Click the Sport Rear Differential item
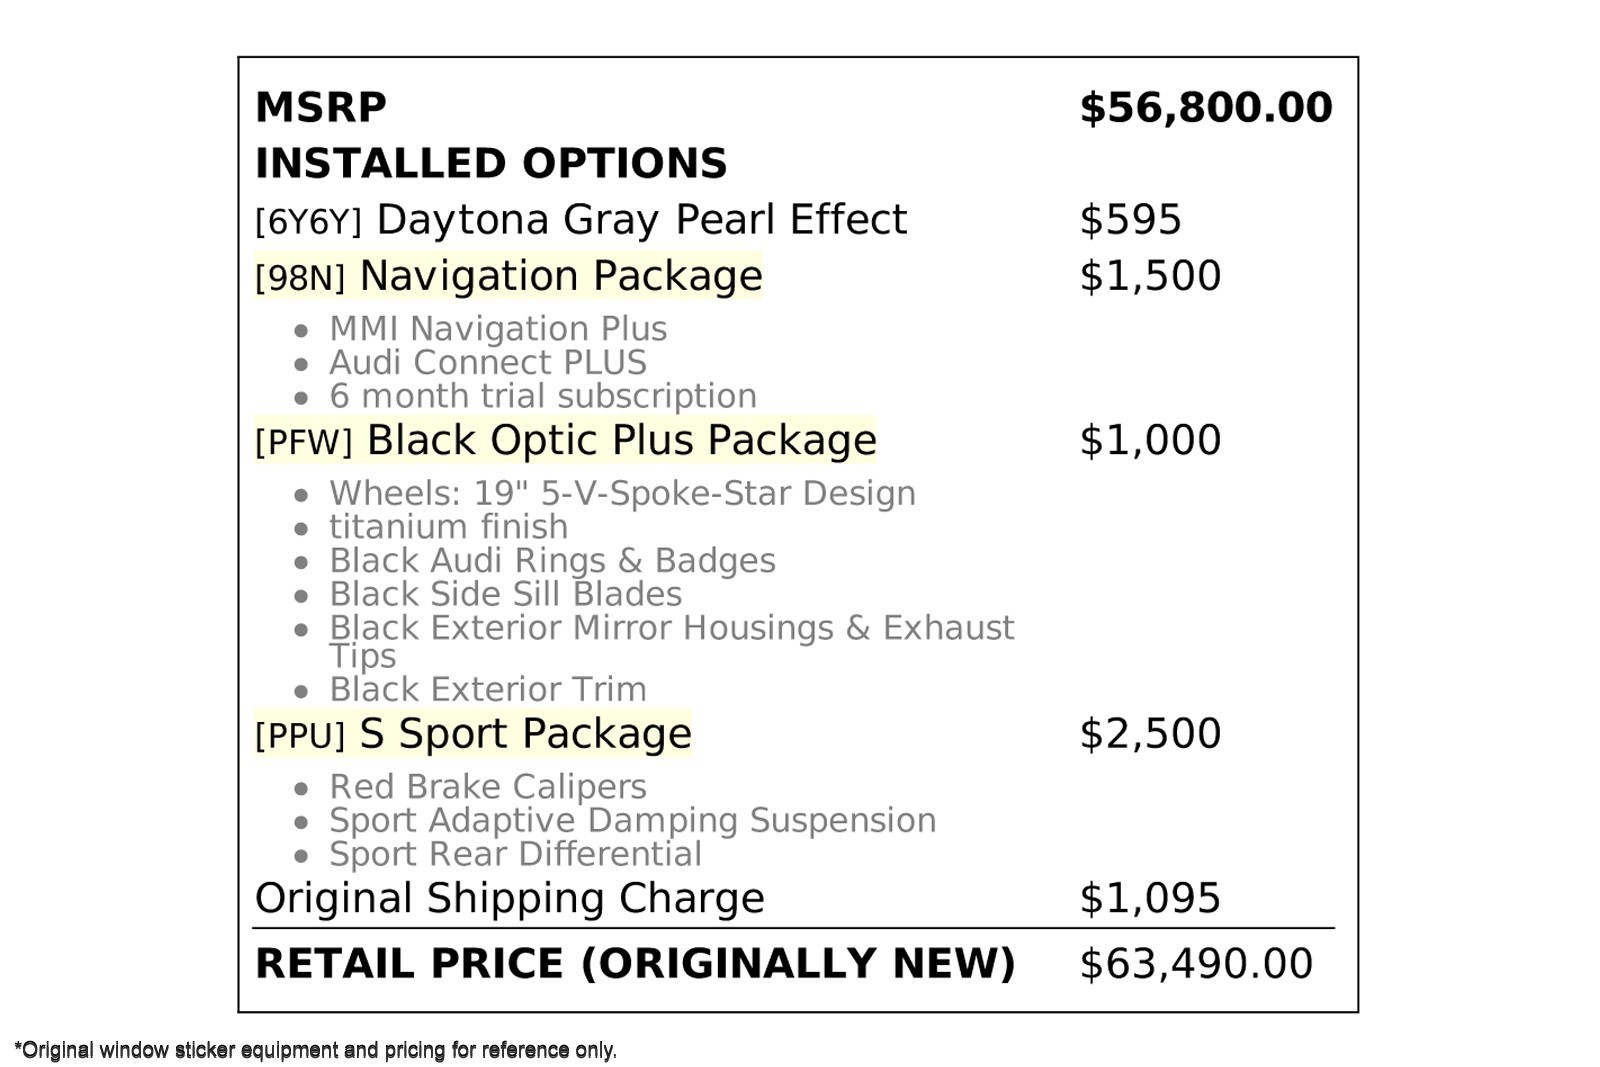Image resolution: width=1600 pixels, height=1067 pixels. tap(515, 854)
